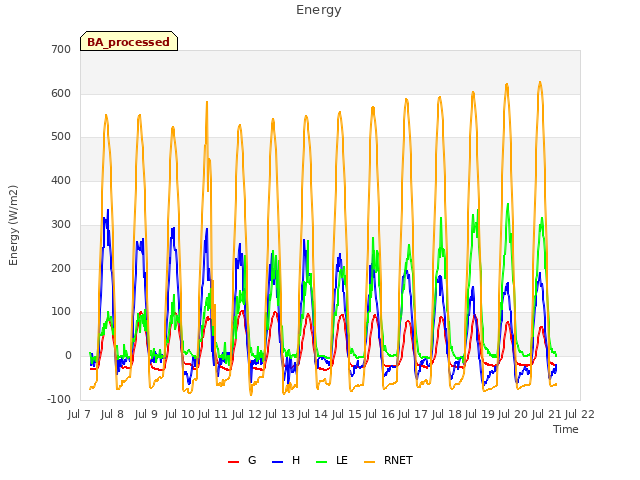Click the Time x-axis title

pos(566,429)
